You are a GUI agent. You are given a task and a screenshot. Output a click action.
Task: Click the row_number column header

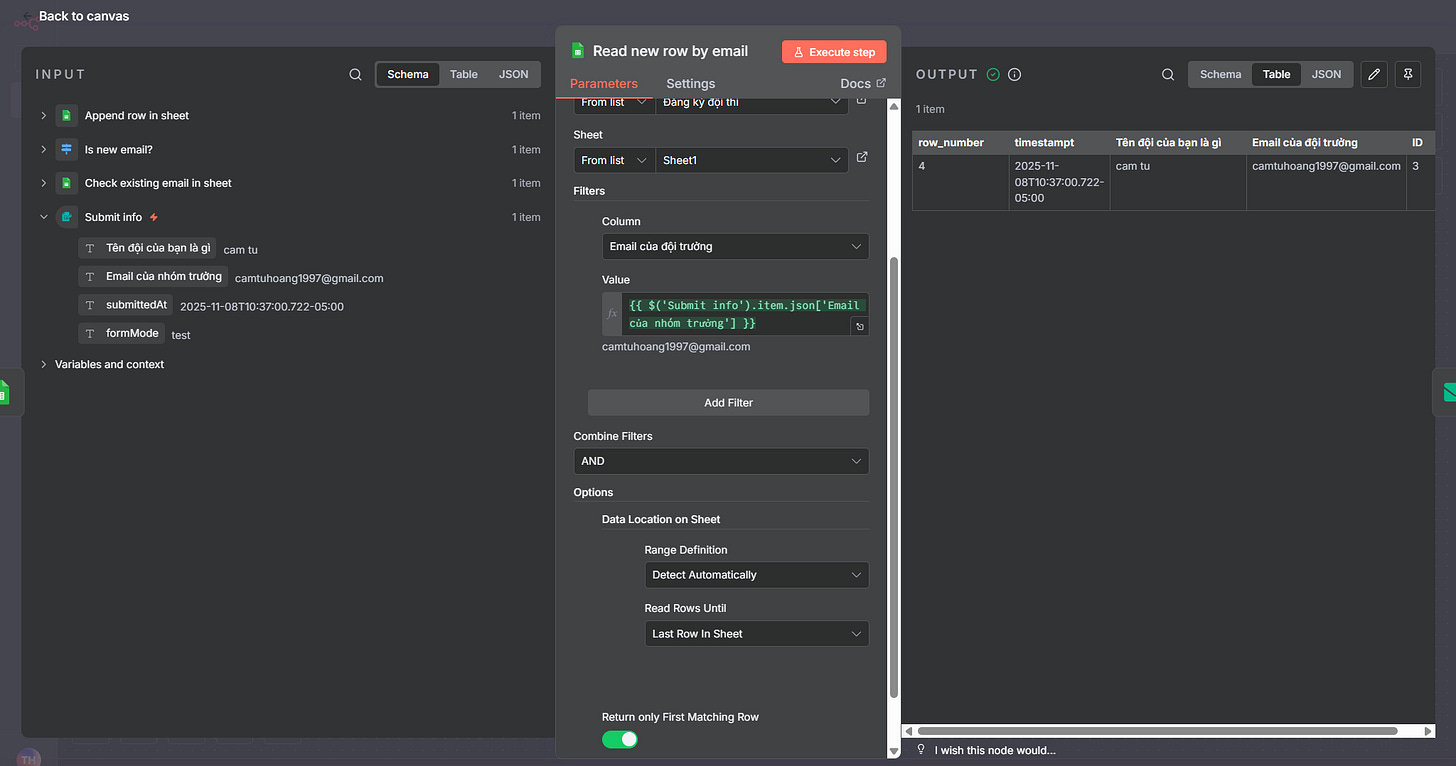pyautogui.click(x=961, y=143)
